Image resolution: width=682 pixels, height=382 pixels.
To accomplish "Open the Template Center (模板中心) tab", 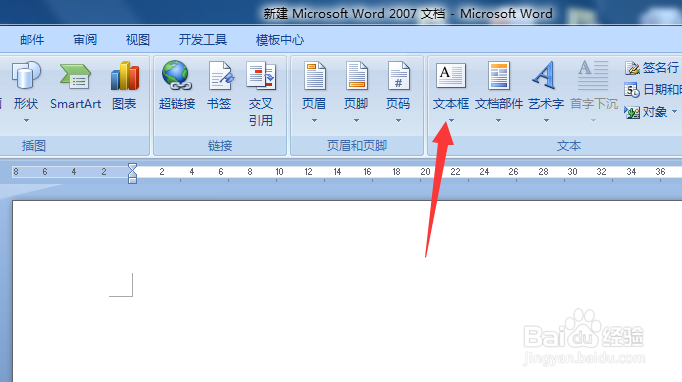I will click(x=280, y=40).
